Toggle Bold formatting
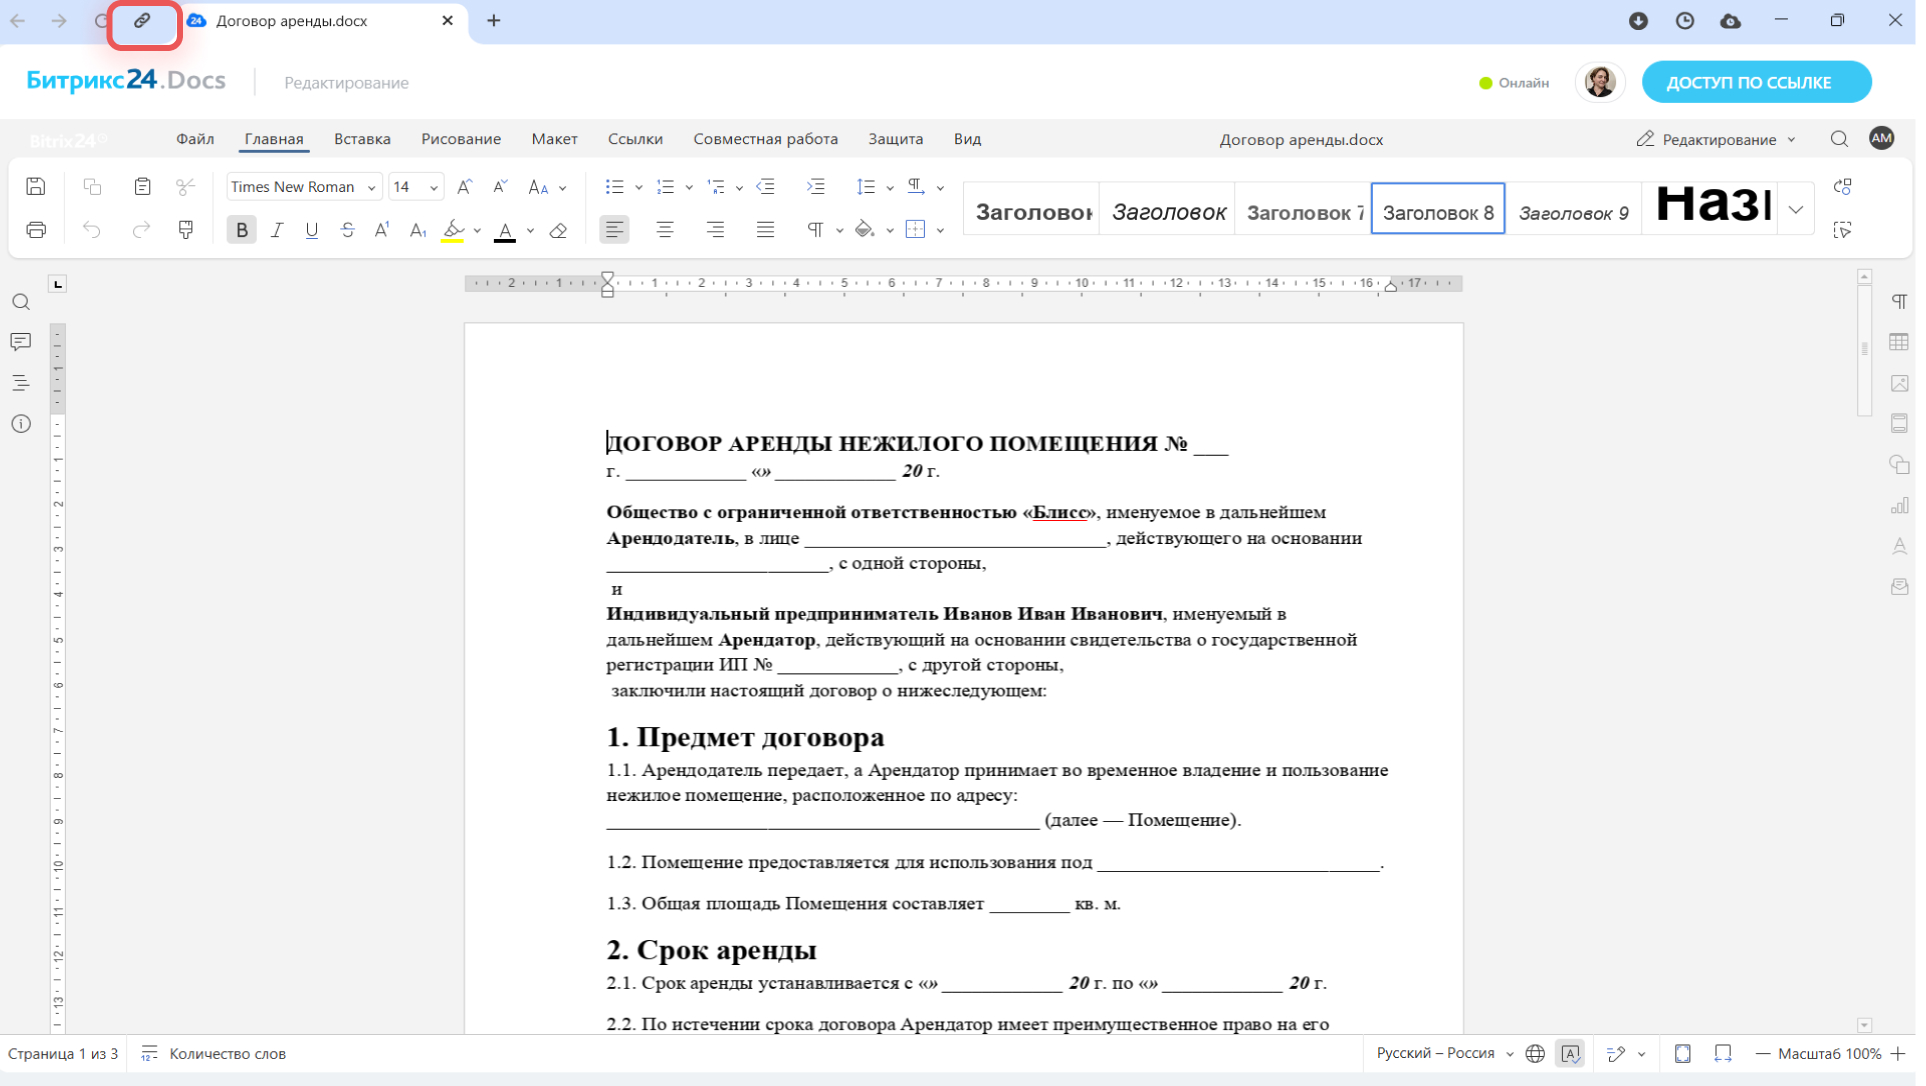Screen dimensions: 1926x1086 tap(241, 231)
